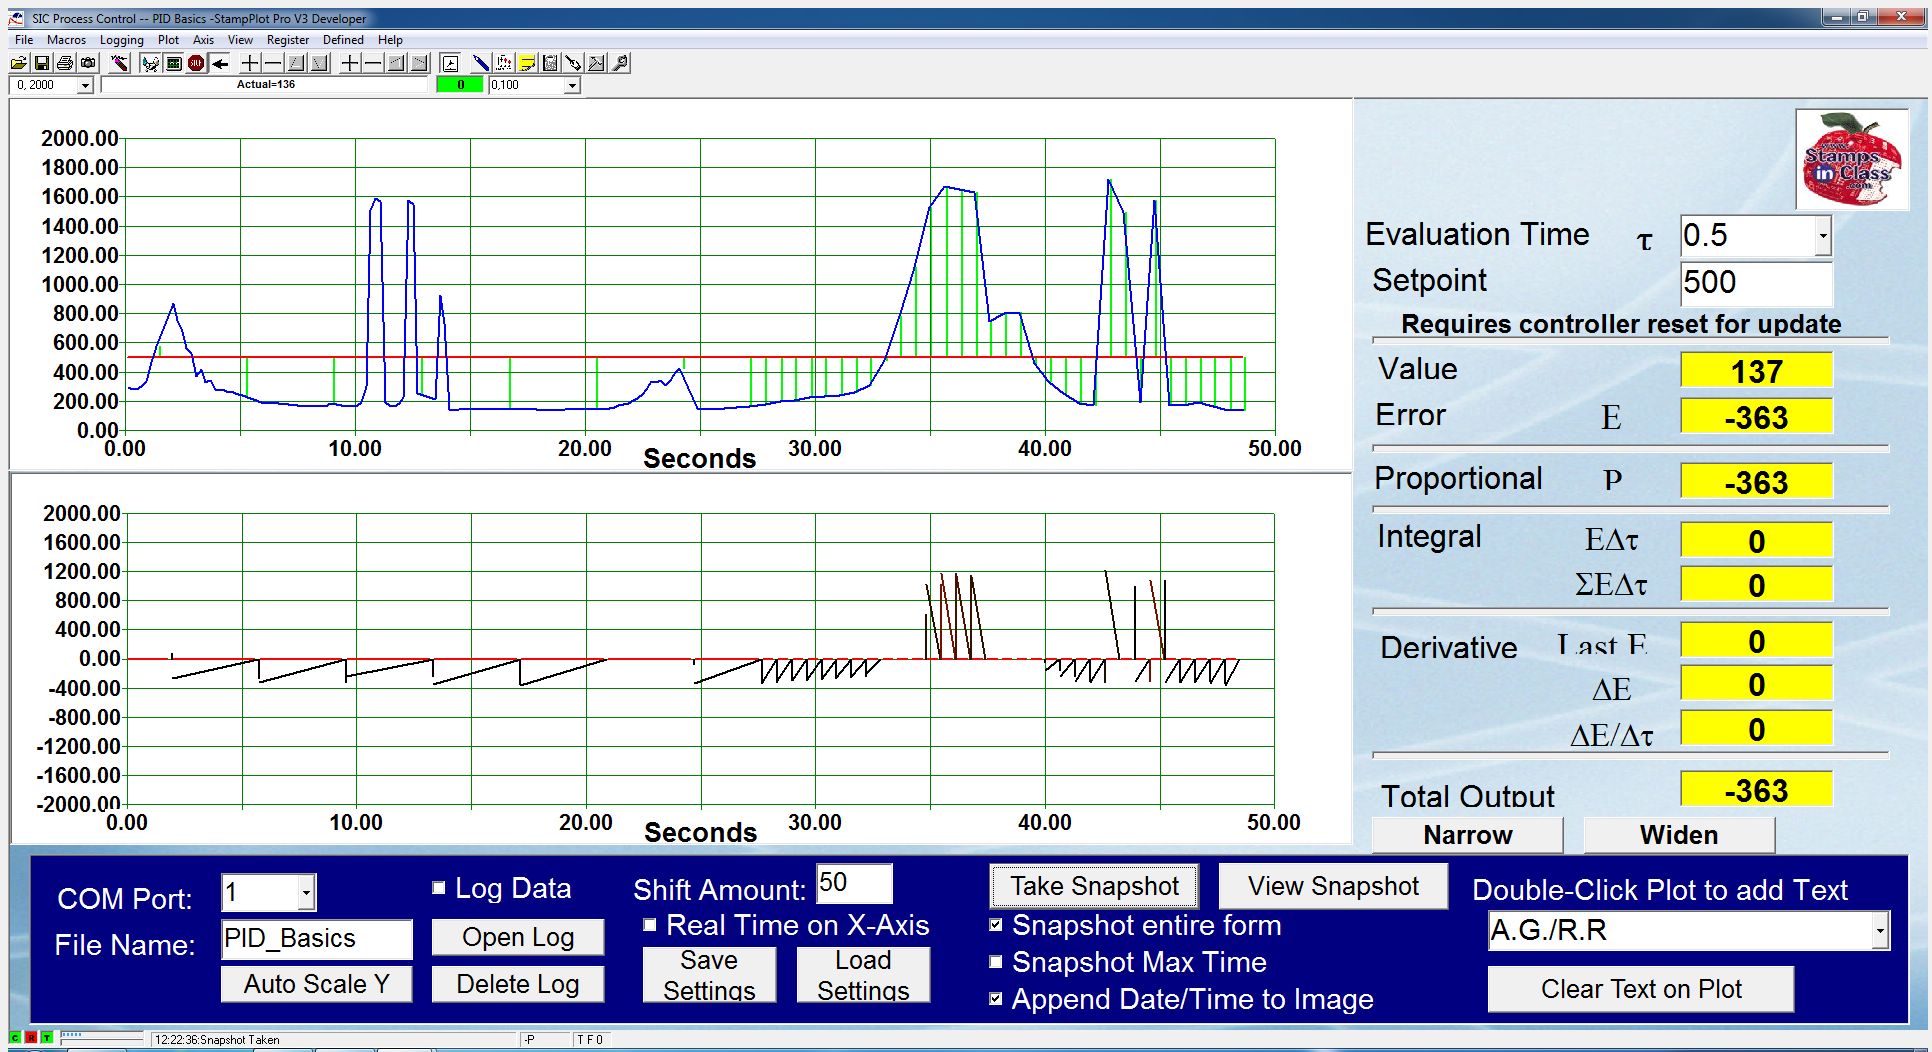Open the Macros menu
Viewport: 1932px width, 1052px height.
[x=66, y=40]
